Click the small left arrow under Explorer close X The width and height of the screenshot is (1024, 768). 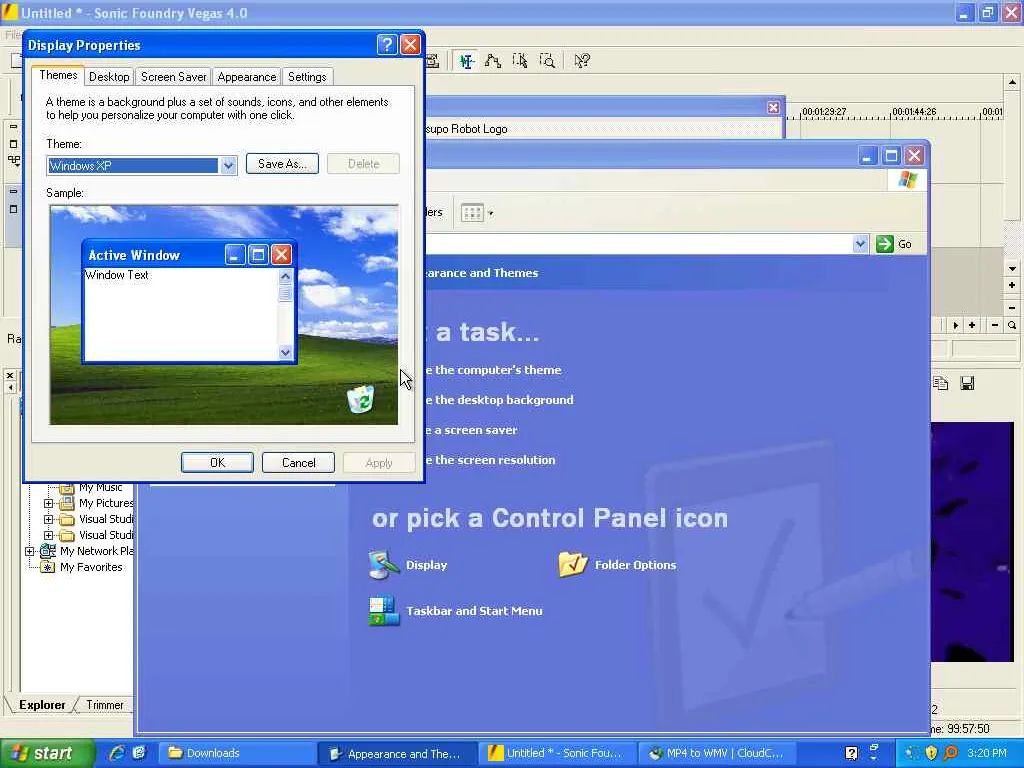pos(10,387)
